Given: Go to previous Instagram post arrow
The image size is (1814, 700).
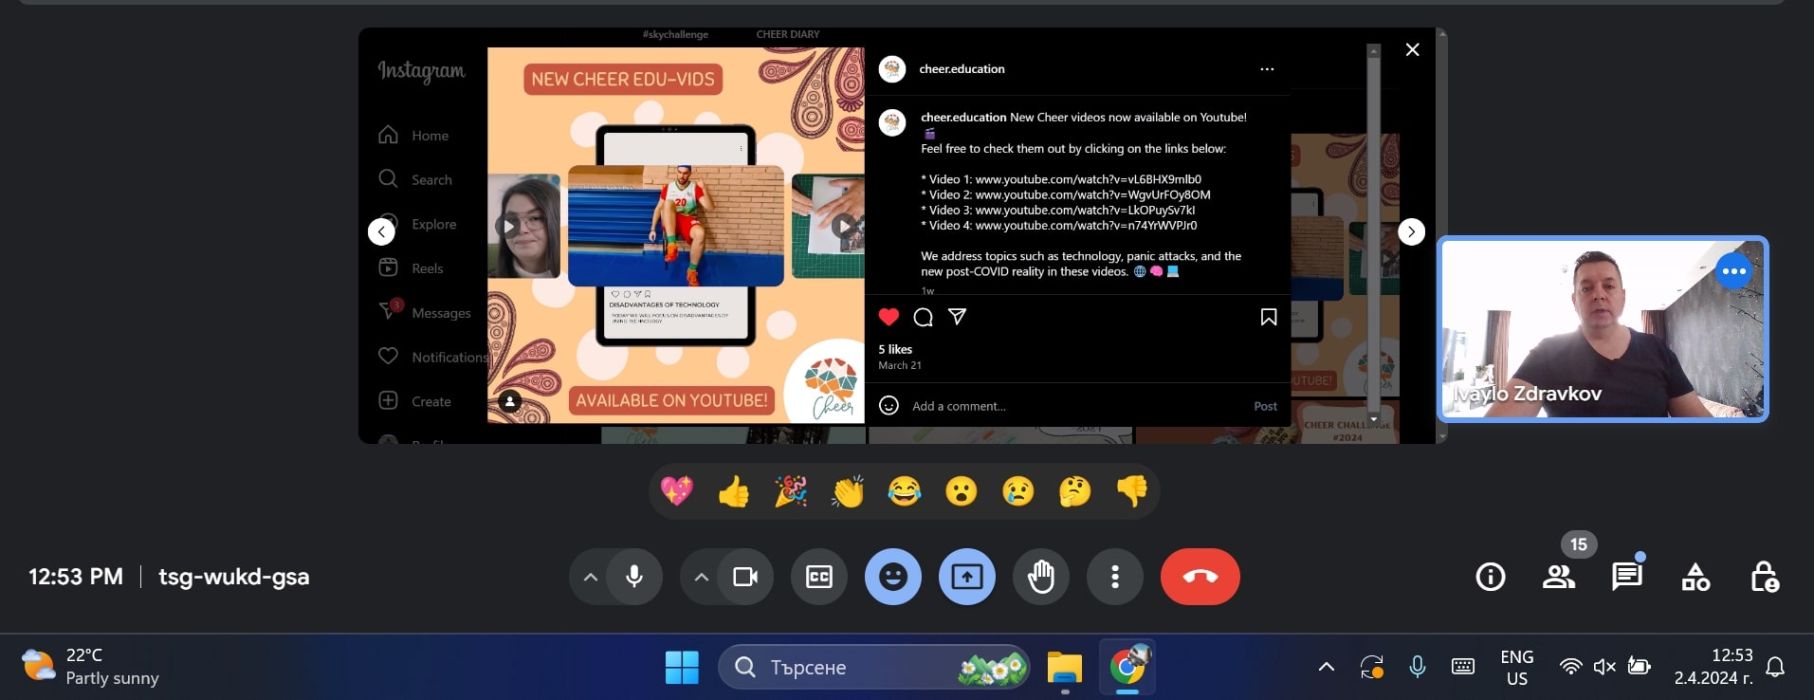Looking at the screenshot, I should pyautogui.click(x=381, y=232).
